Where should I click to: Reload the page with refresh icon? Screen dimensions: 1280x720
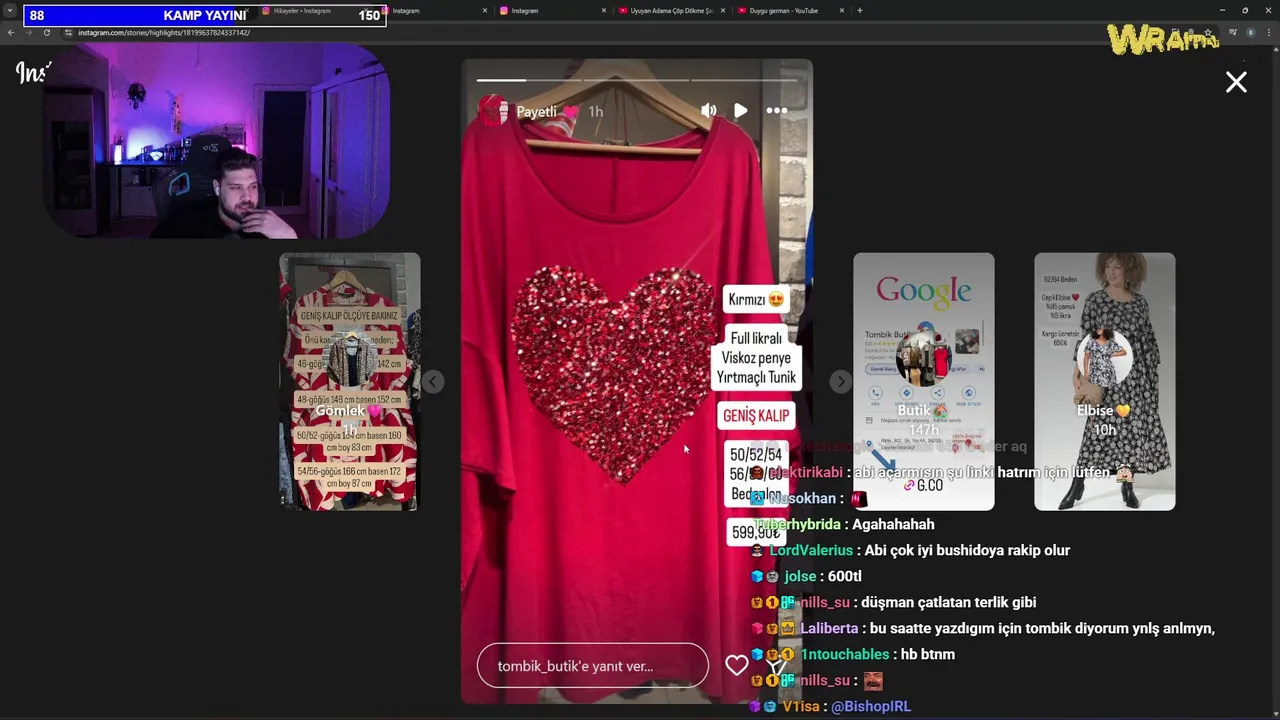click(x=46, y=33)
